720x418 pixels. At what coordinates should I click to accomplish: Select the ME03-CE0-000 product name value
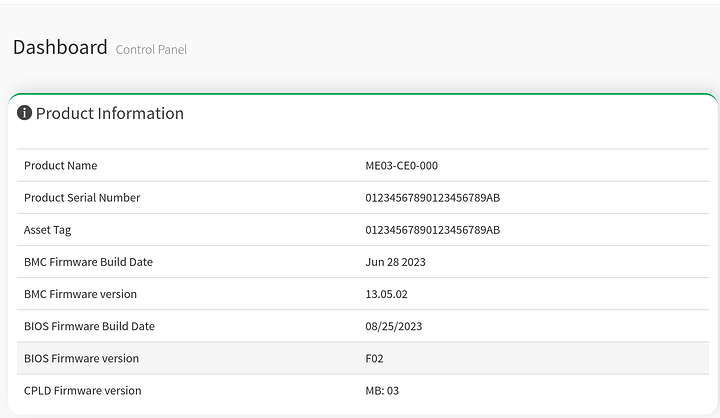coord(401,165)
